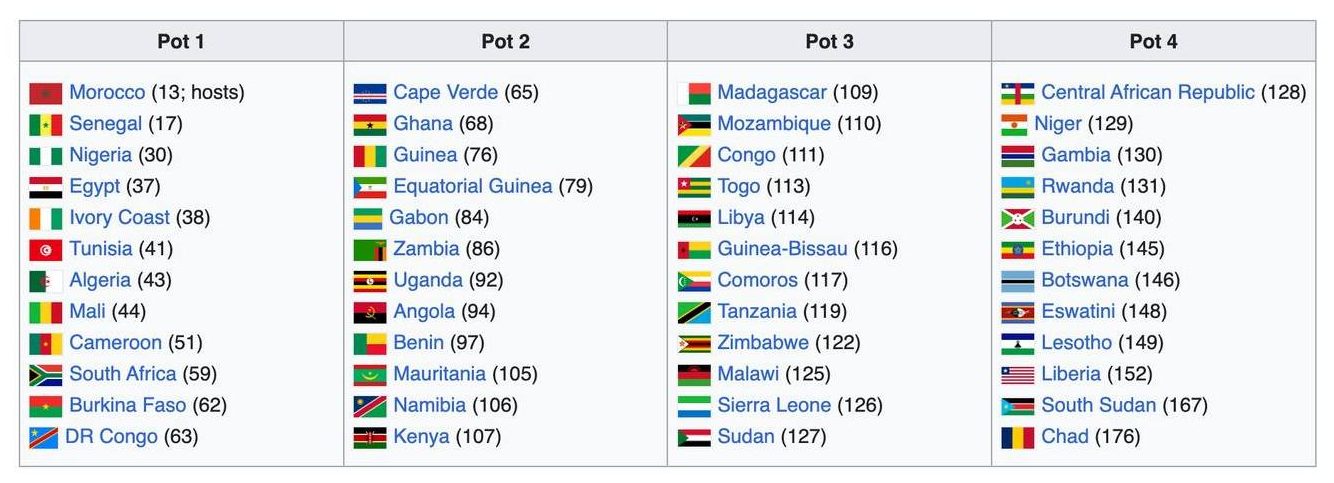Image resolution: width=1334 pixels, height=483 pixels.
Task: Open the Senegal link
Action: pos(105,124)
